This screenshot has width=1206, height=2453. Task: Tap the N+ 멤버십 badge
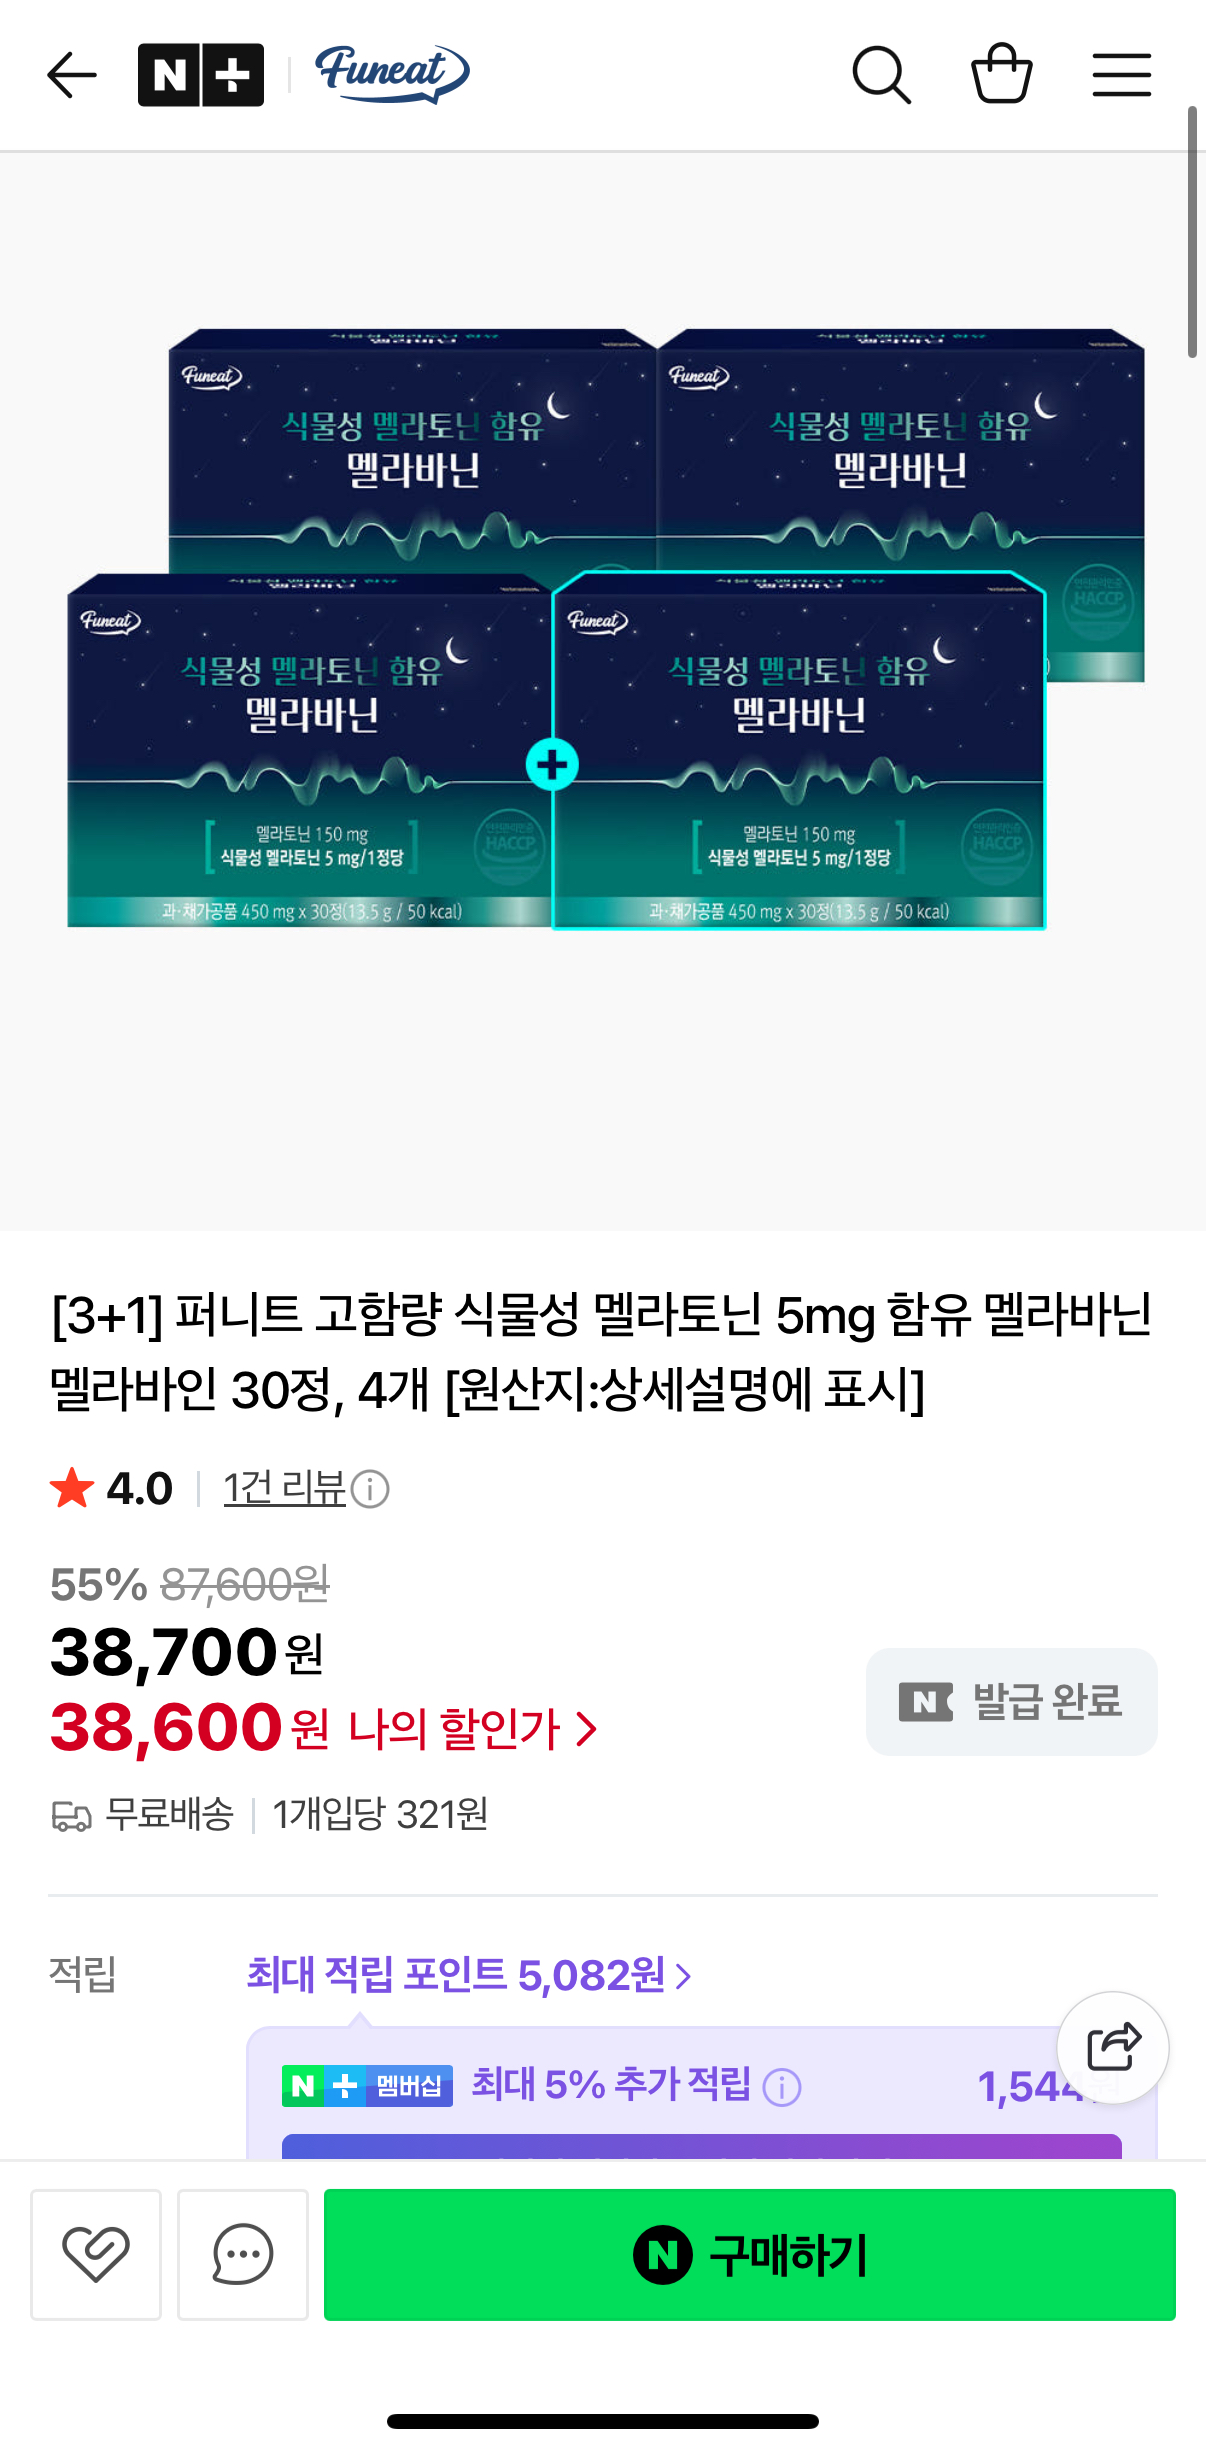coord(367,2086)
